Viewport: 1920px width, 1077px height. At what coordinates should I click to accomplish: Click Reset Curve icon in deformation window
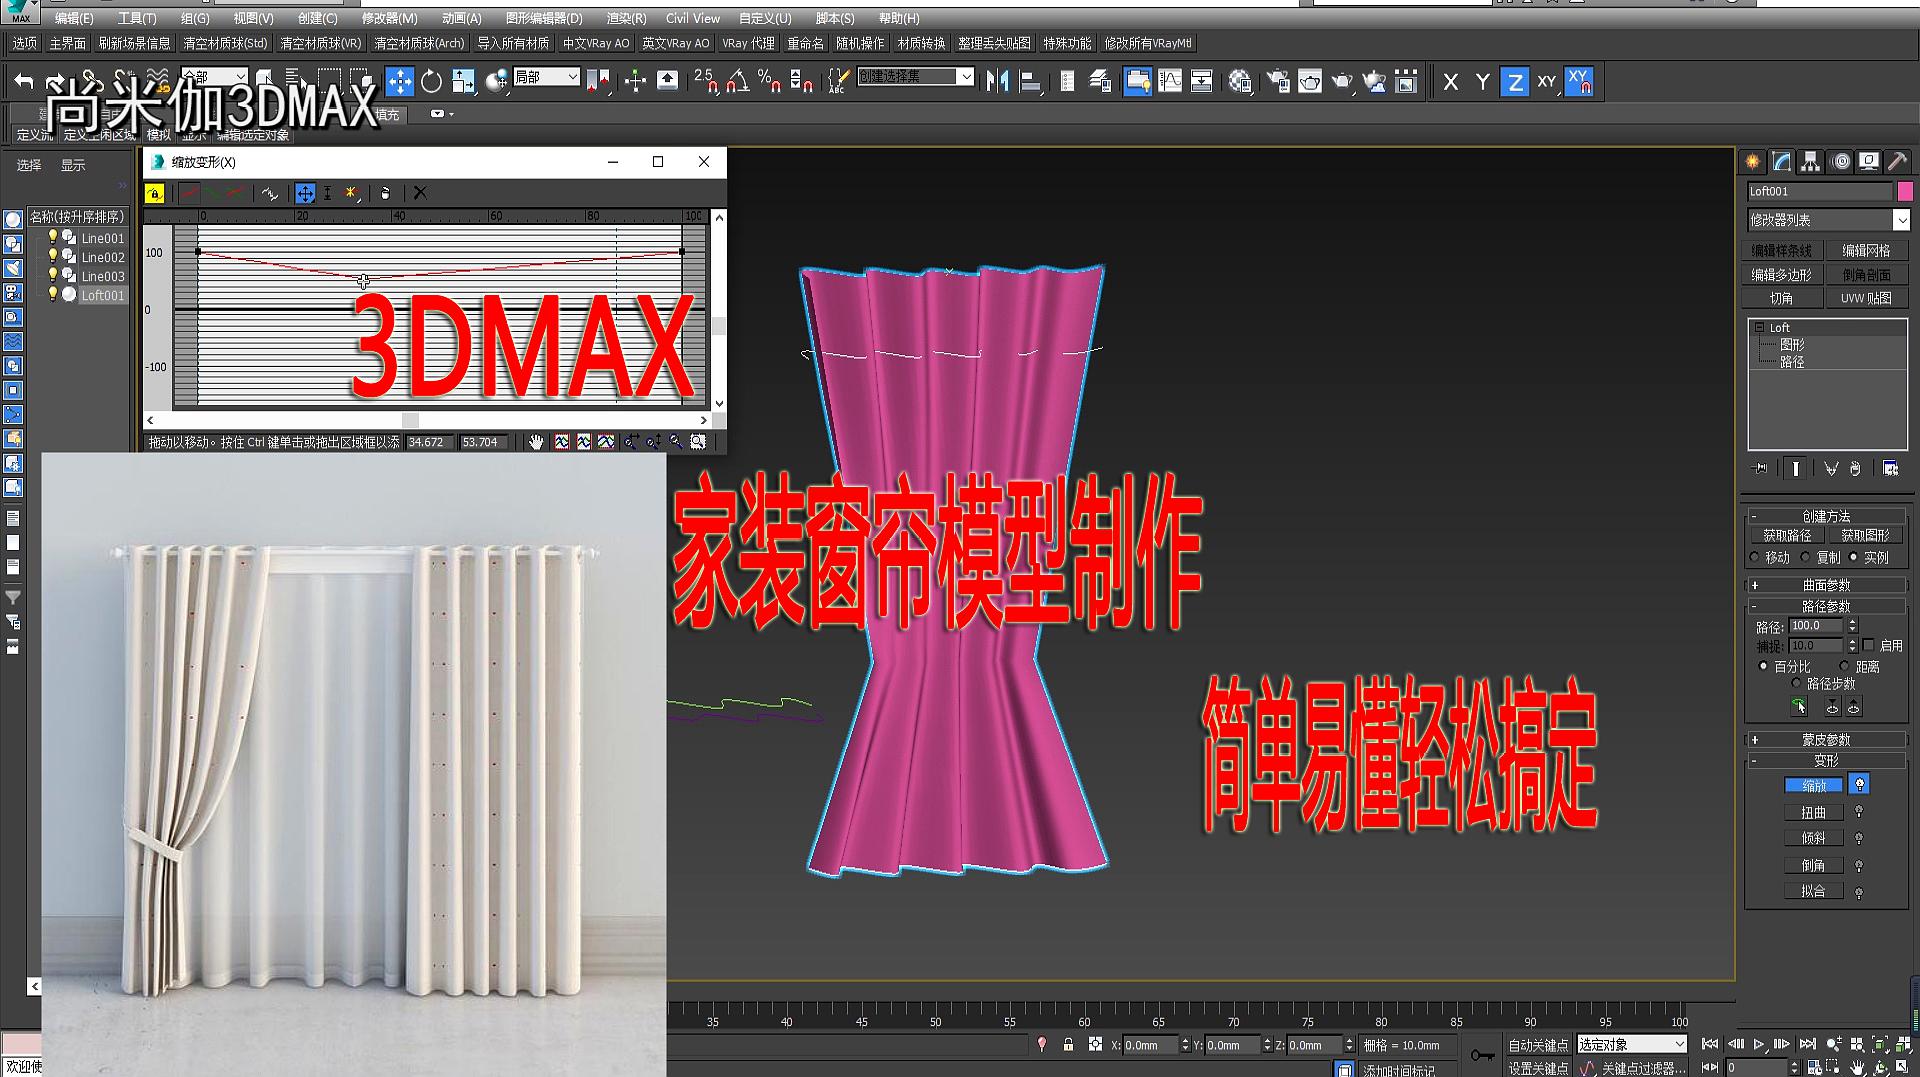[x=385, y=193]
